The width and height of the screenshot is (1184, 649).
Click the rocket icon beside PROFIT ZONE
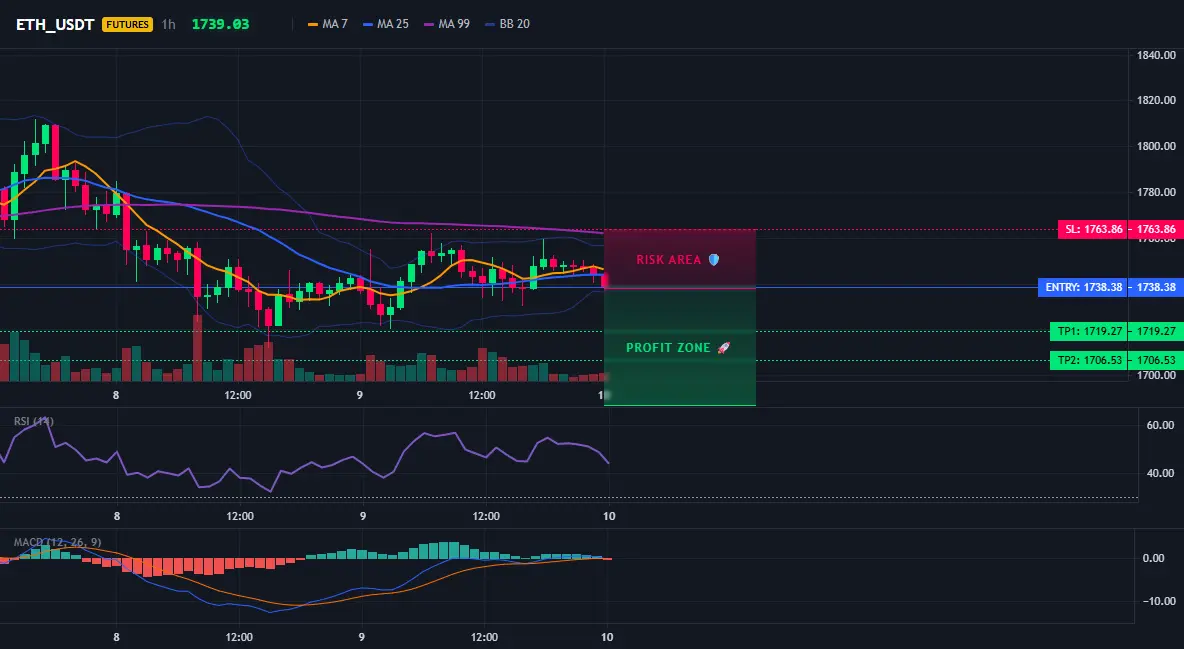723,348
